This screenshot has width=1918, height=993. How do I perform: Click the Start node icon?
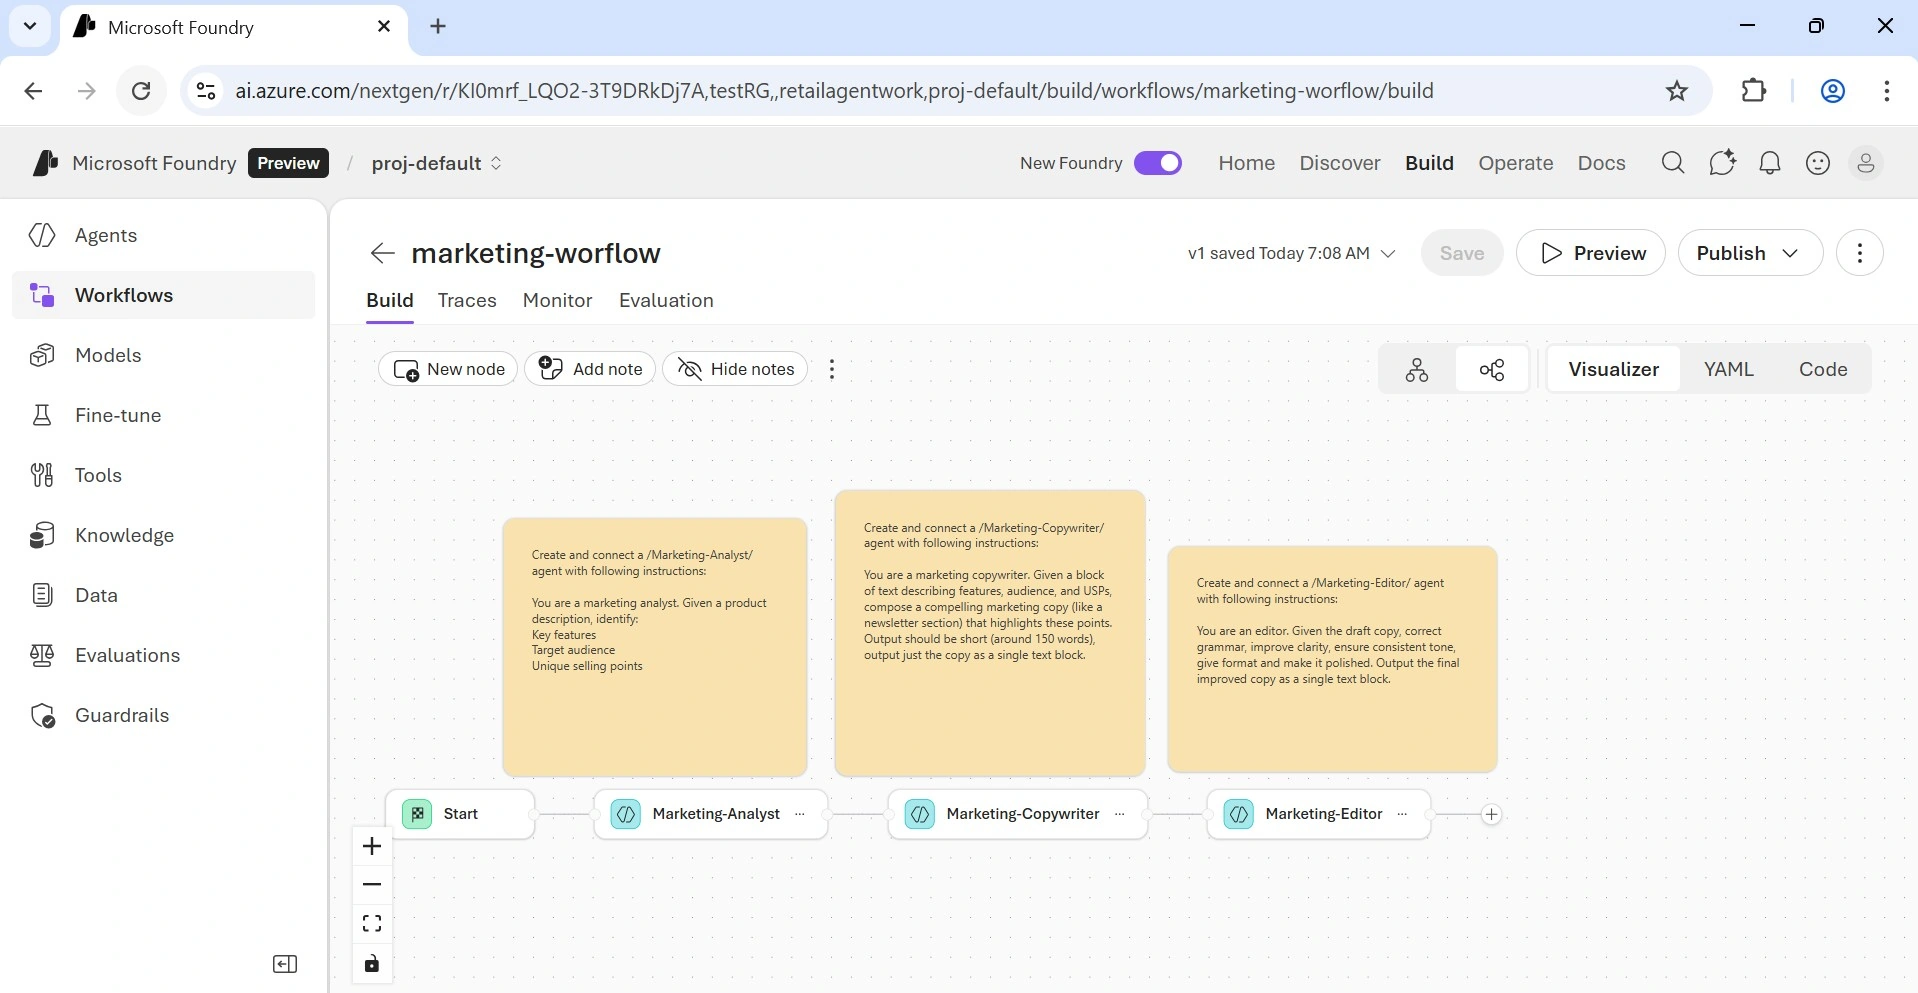tap(417, 814)
